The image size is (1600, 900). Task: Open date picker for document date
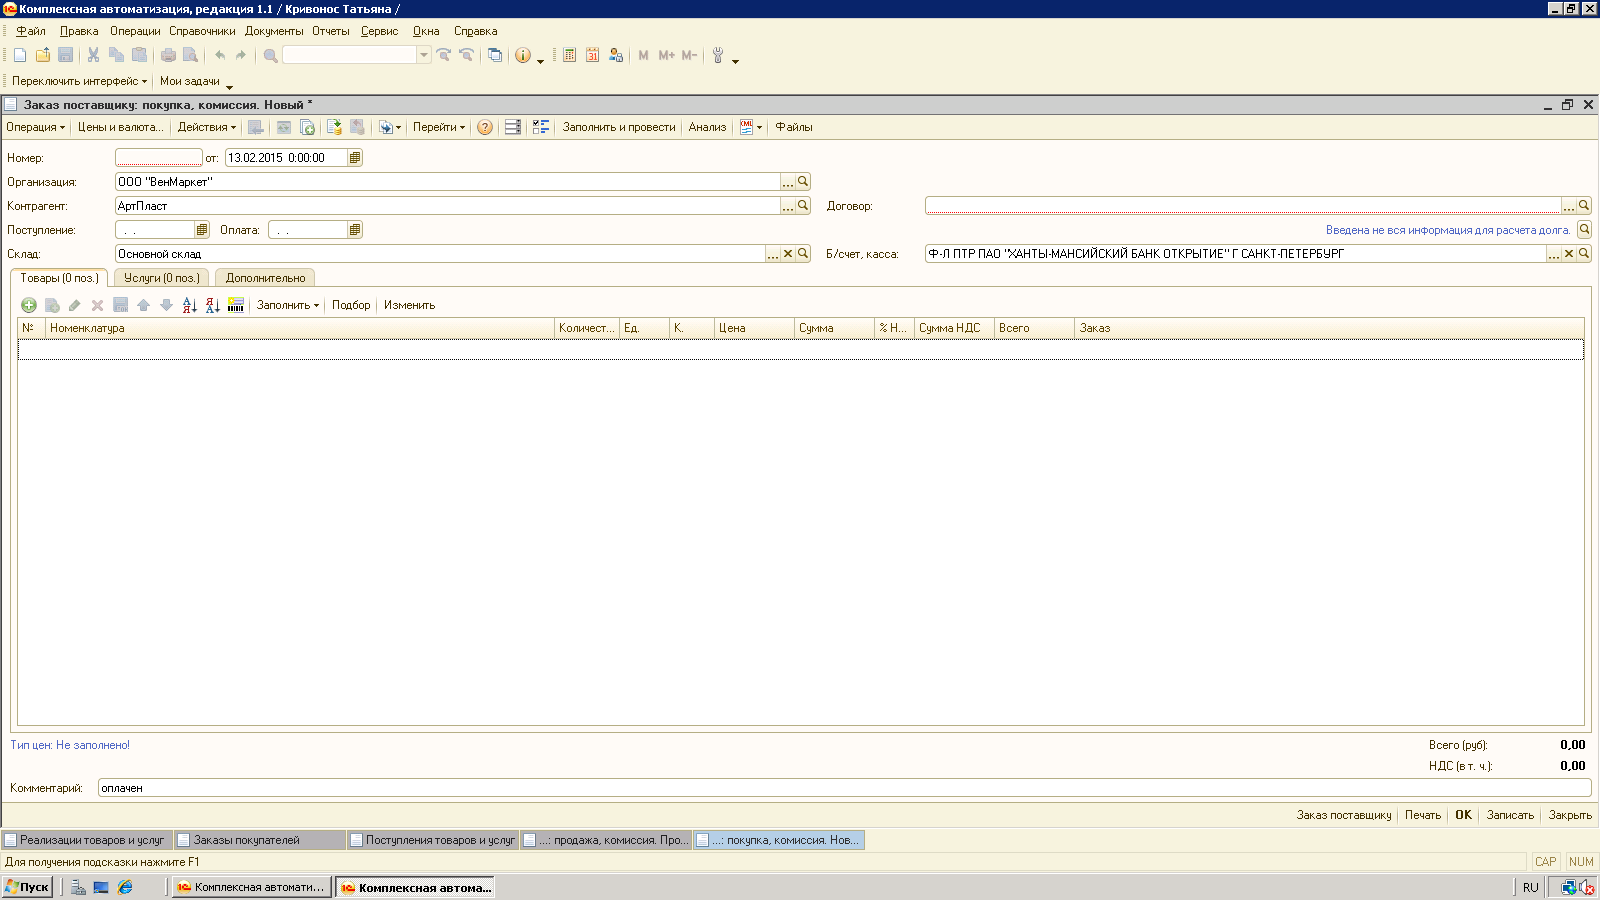355,158
